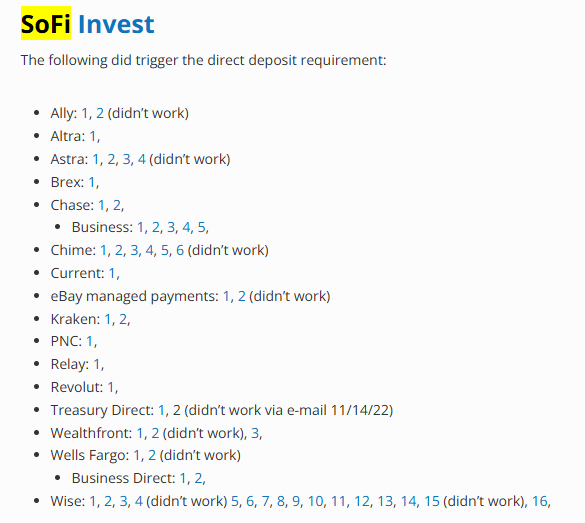This screenshot has width=585, height=523.
Task: Open Wise data point link 10
Action: tap(316, 501)
